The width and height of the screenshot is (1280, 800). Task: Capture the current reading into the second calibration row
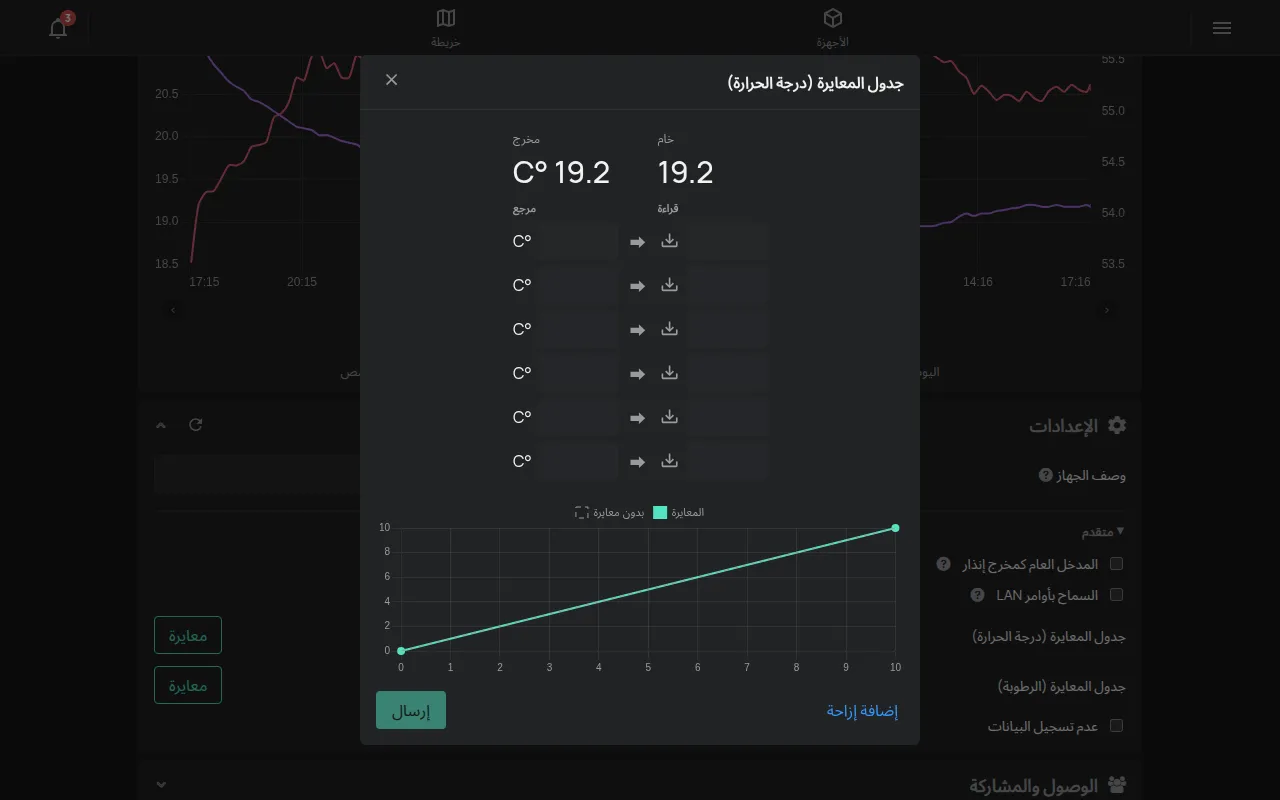[x=670, y=285]
